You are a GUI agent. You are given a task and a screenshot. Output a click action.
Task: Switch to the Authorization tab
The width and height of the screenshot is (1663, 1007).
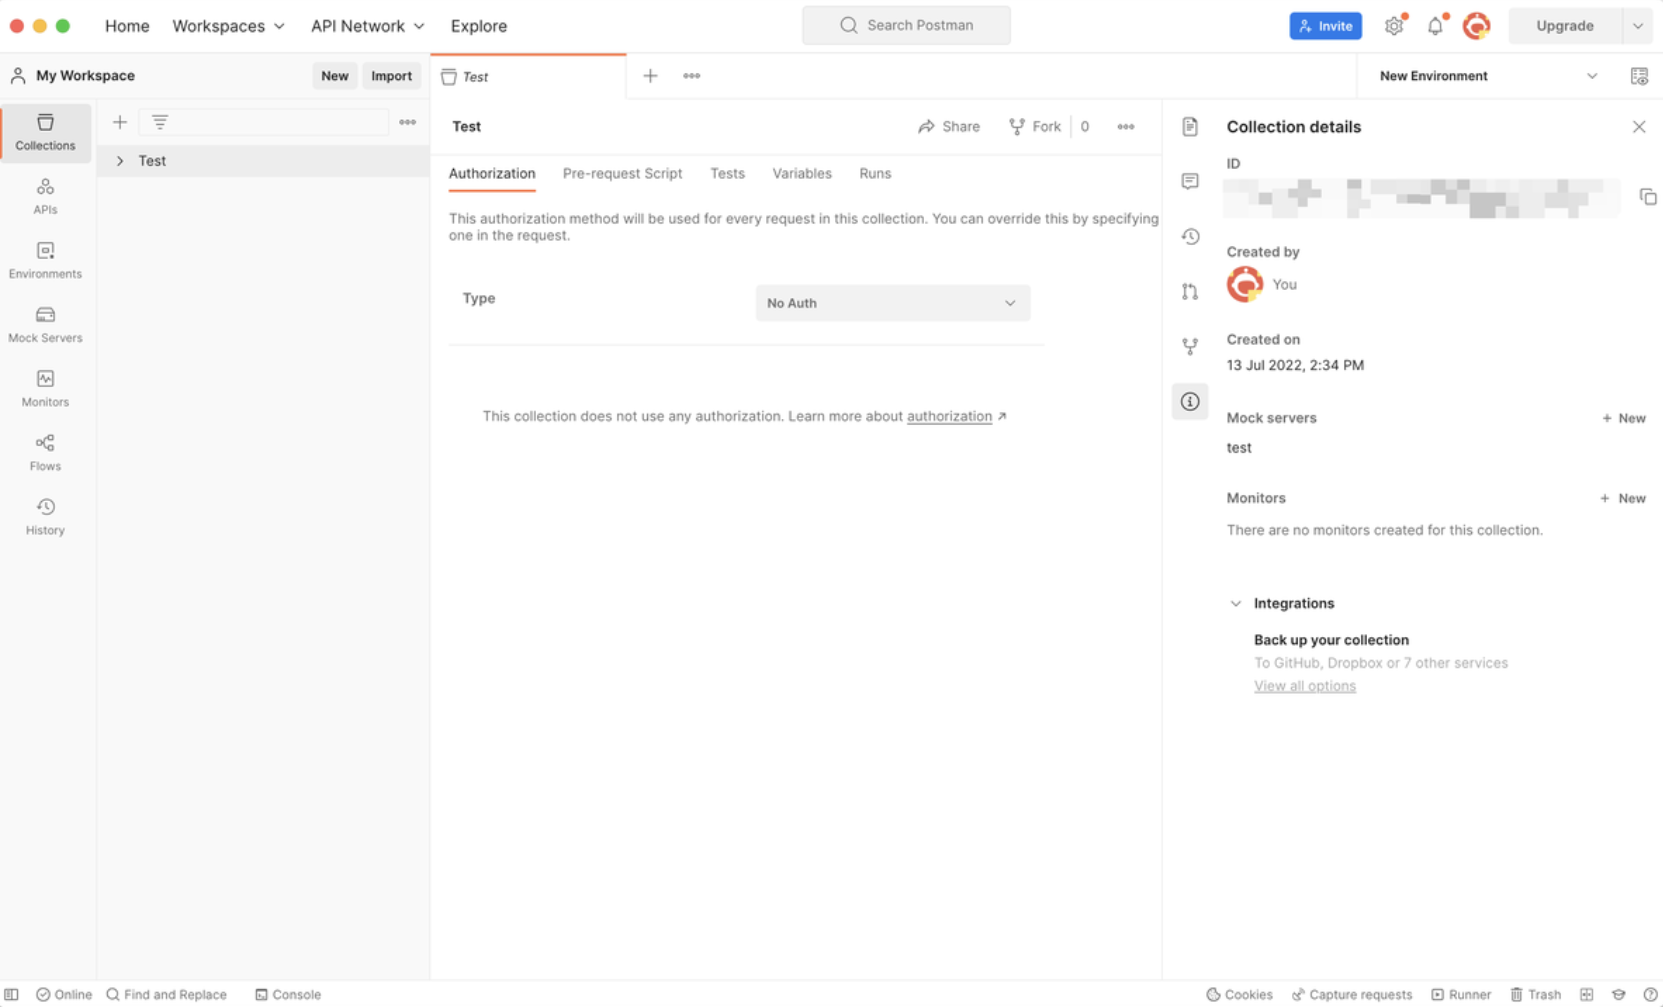[492, 173]
